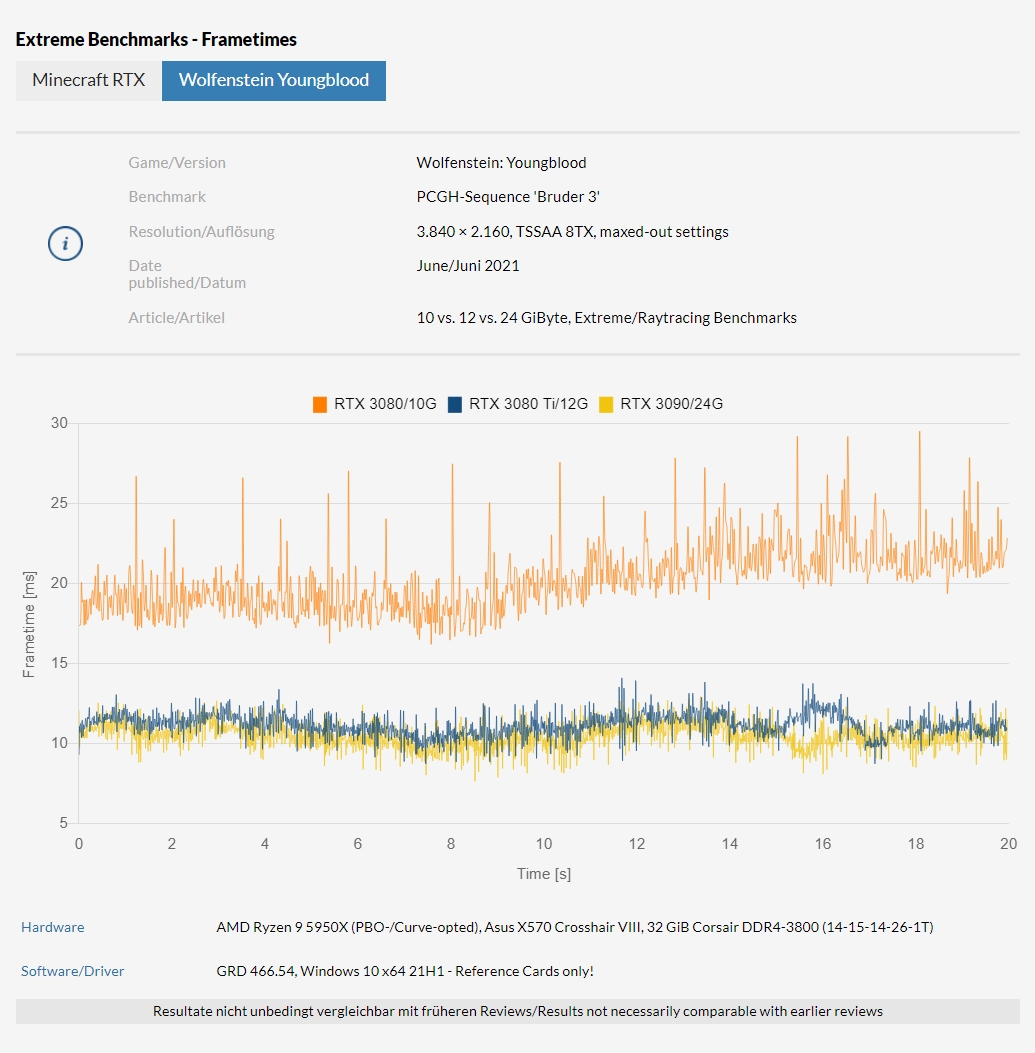
Task: Open the Hardware link
Action: pos(52,927)
